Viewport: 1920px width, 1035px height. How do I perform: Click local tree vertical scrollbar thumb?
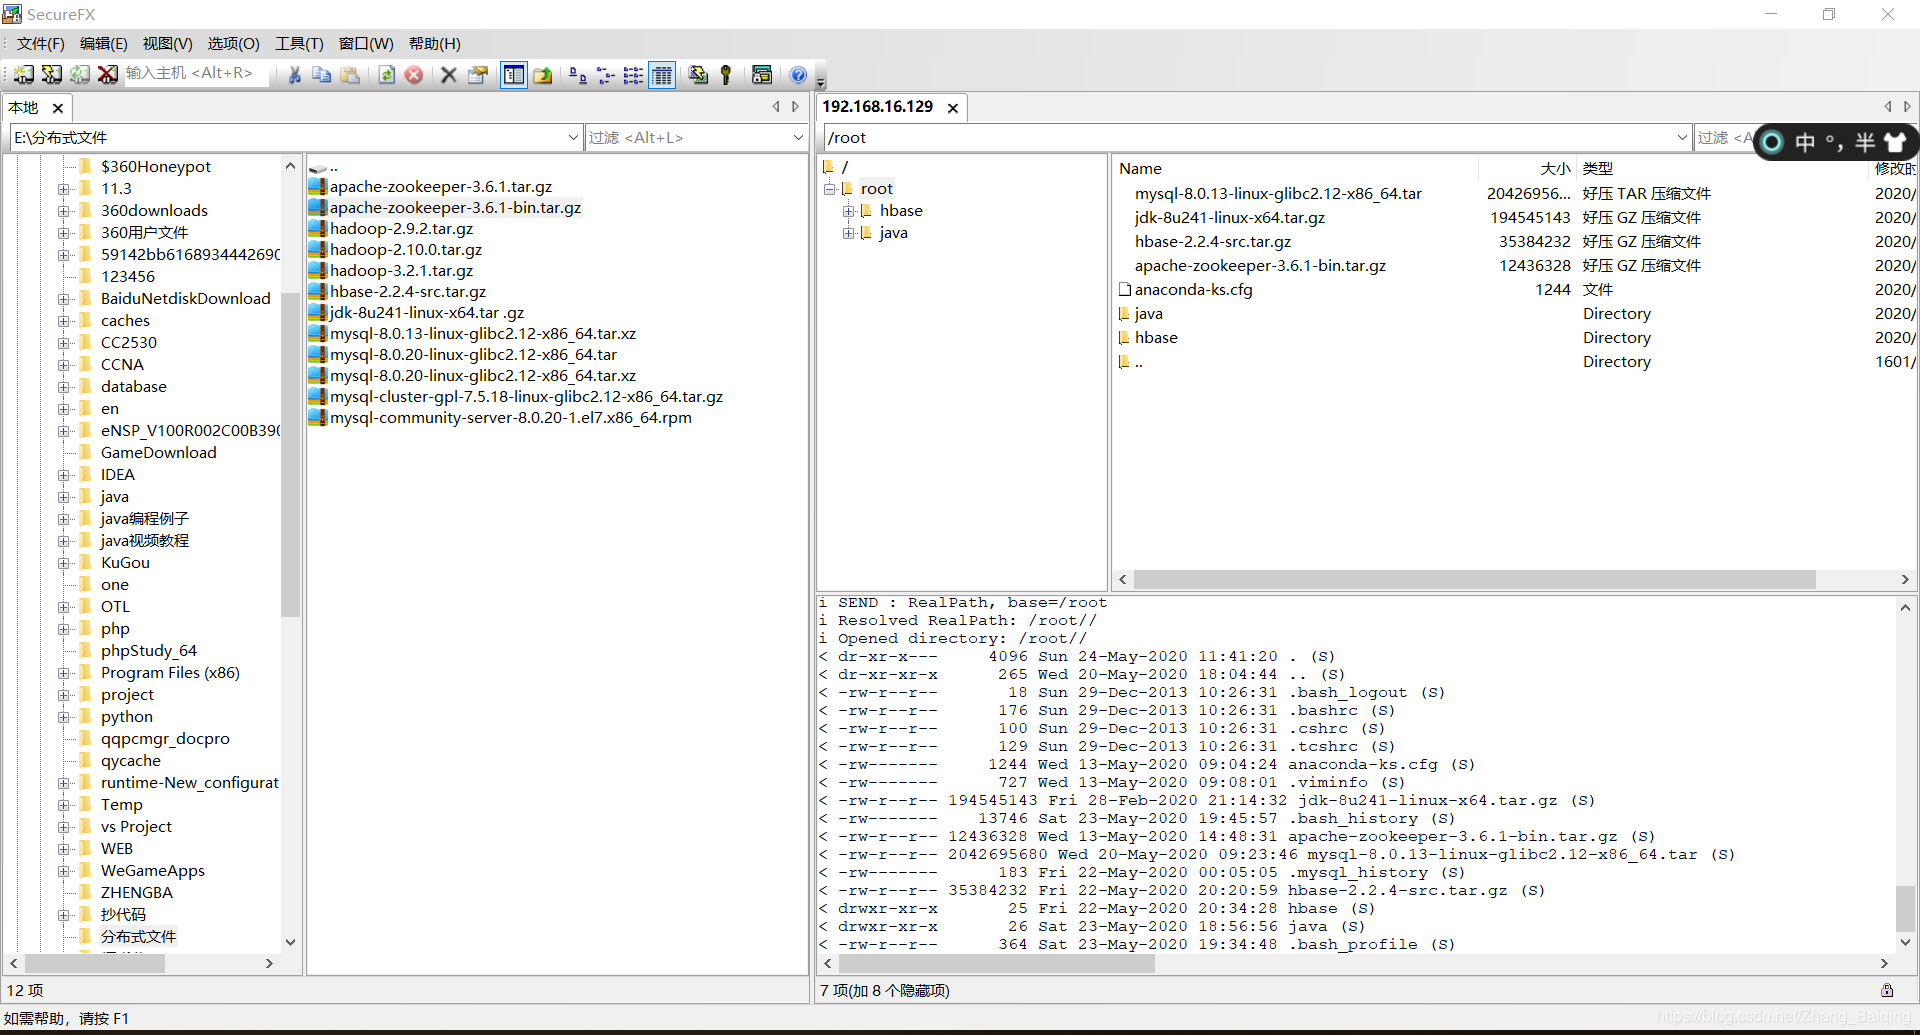point(290,455)
